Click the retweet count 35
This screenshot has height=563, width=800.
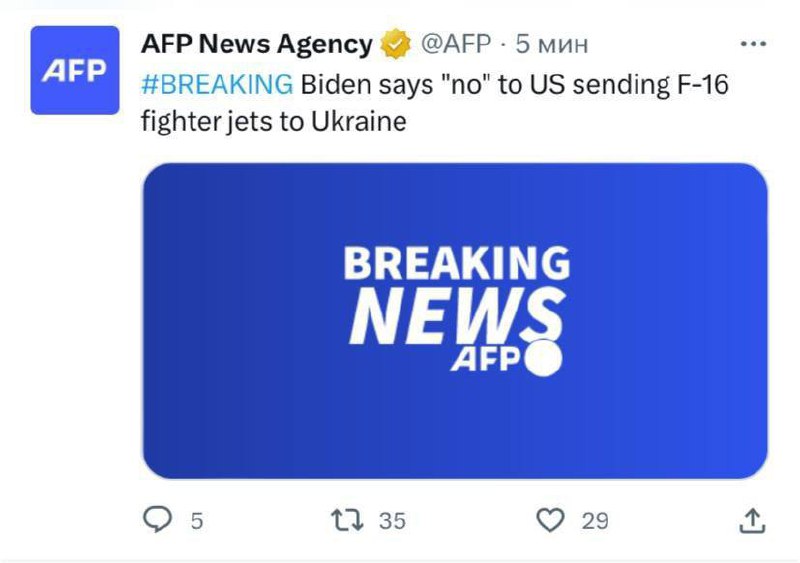(x=393, y=521)
